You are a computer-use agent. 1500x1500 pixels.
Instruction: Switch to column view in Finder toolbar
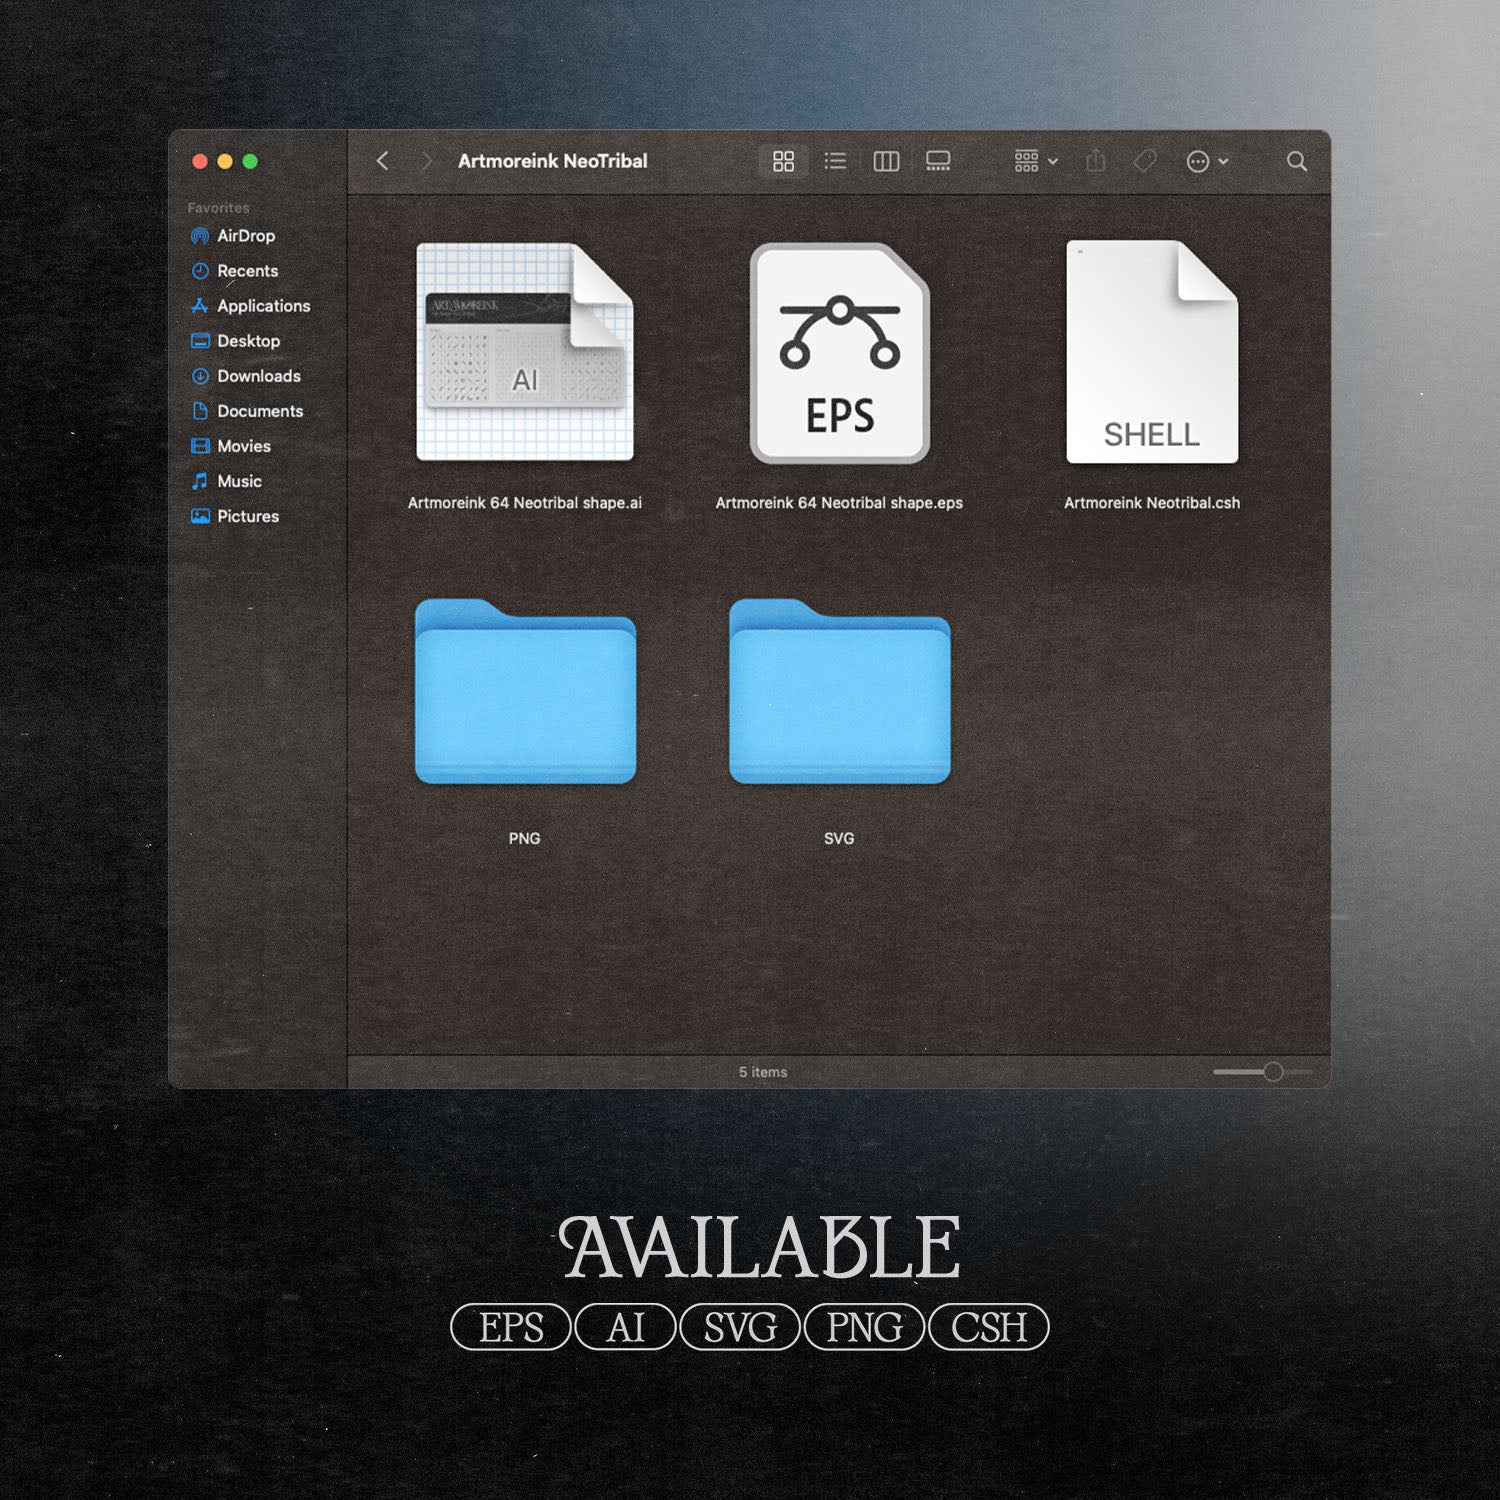click(886, 161)
